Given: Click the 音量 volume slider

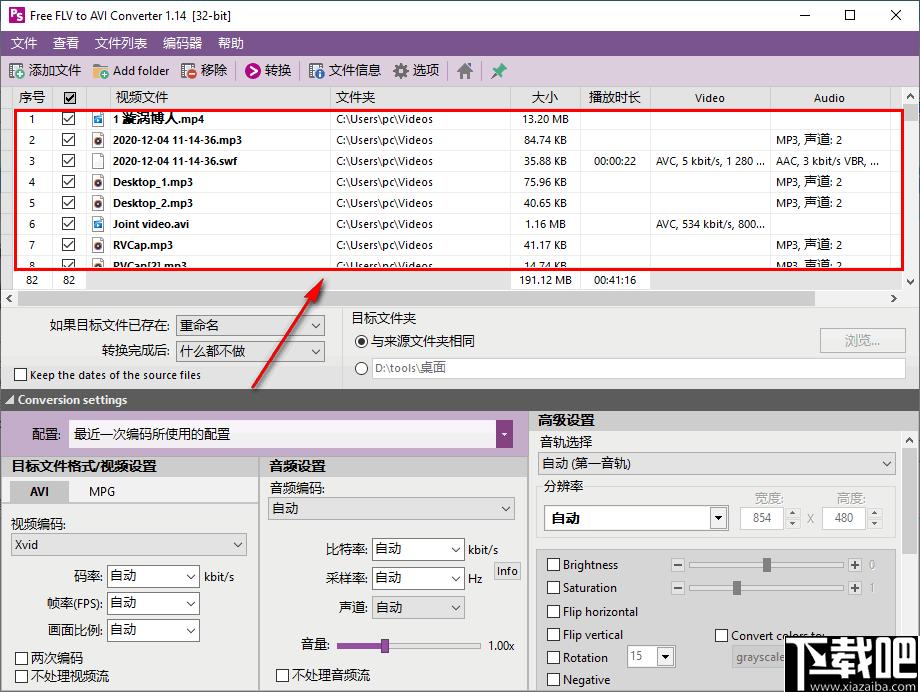Looking at the screenshot, I should 408,646.
